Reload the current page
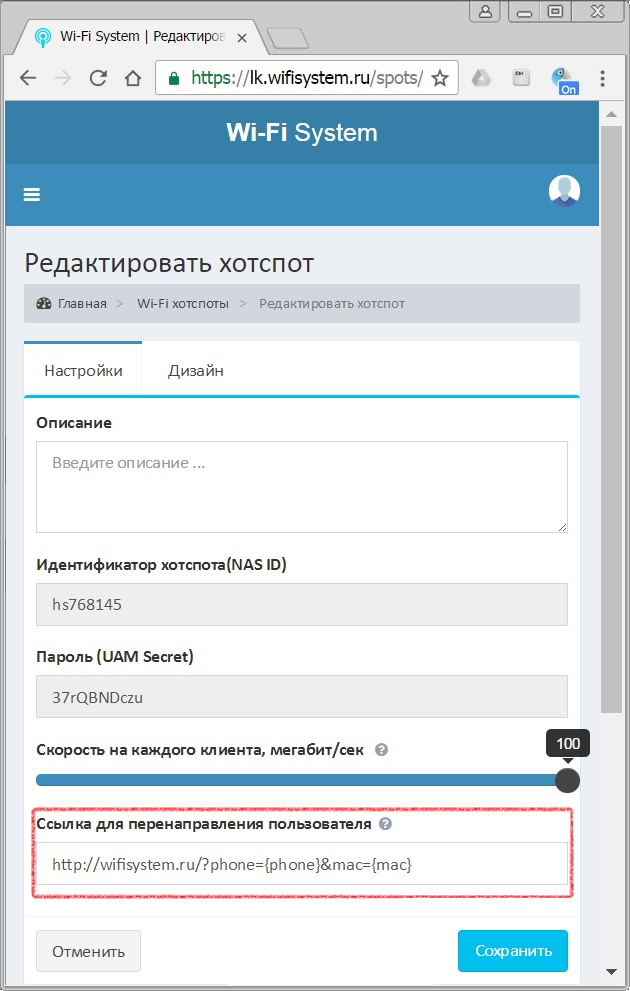The height and width of the screenshot is (991, 630). 98,78
